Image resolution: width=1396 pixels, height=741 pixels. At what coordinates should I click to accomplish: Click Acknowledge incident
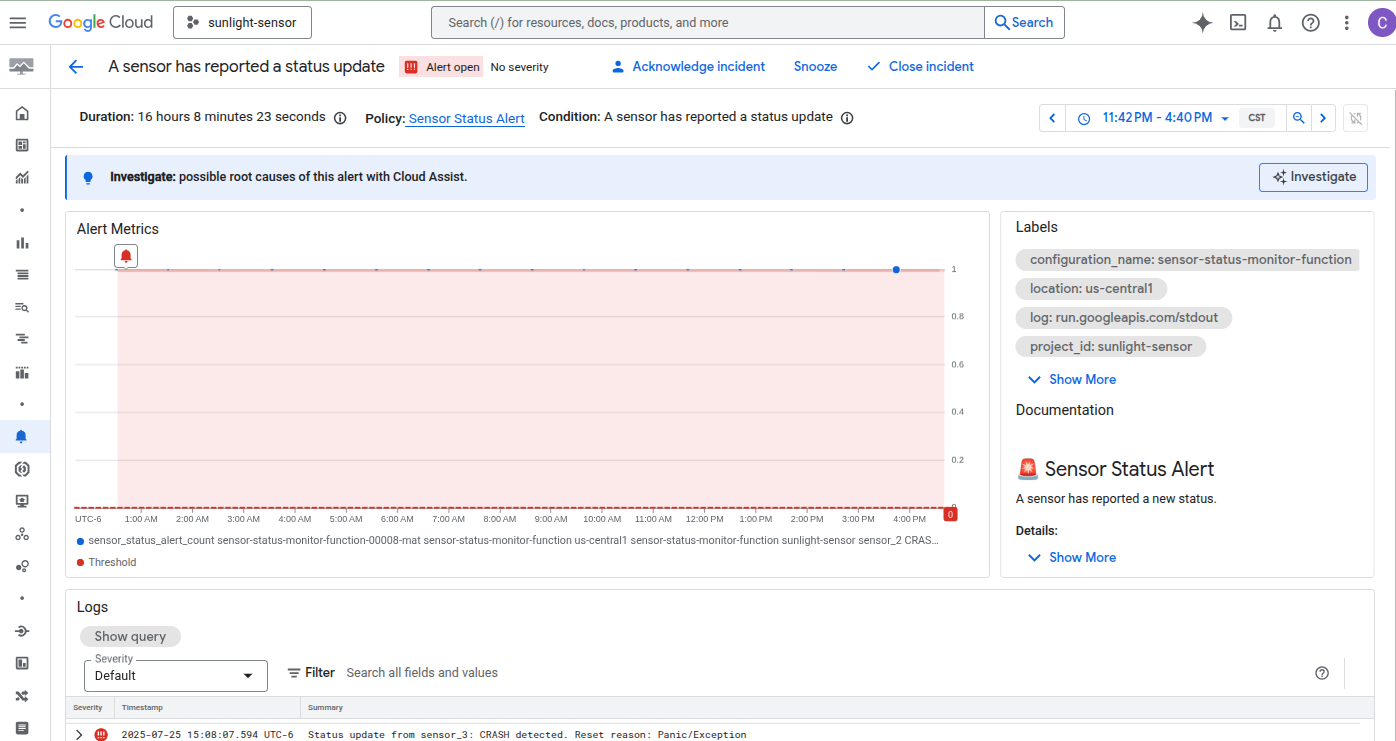(x=688, y=67)
